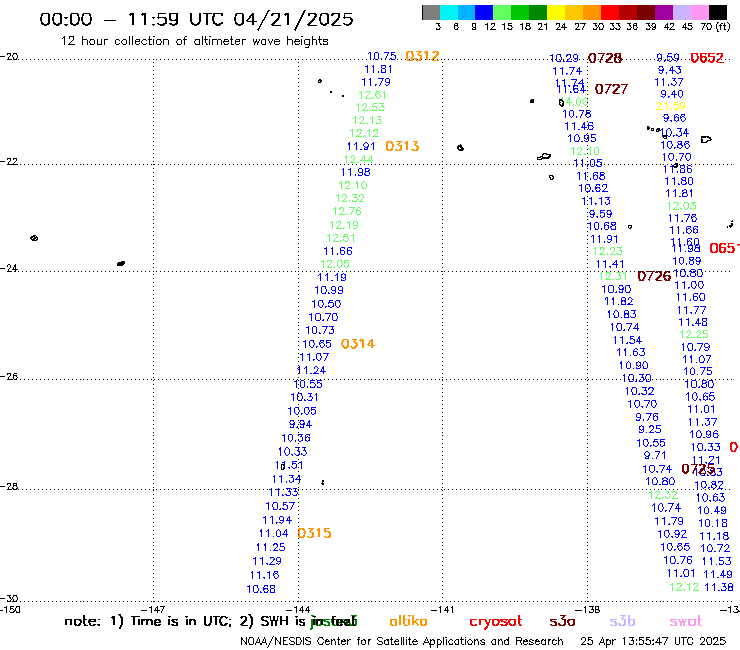
Task: Select the yellow swatch in the color scale
Action: (556, 12)
